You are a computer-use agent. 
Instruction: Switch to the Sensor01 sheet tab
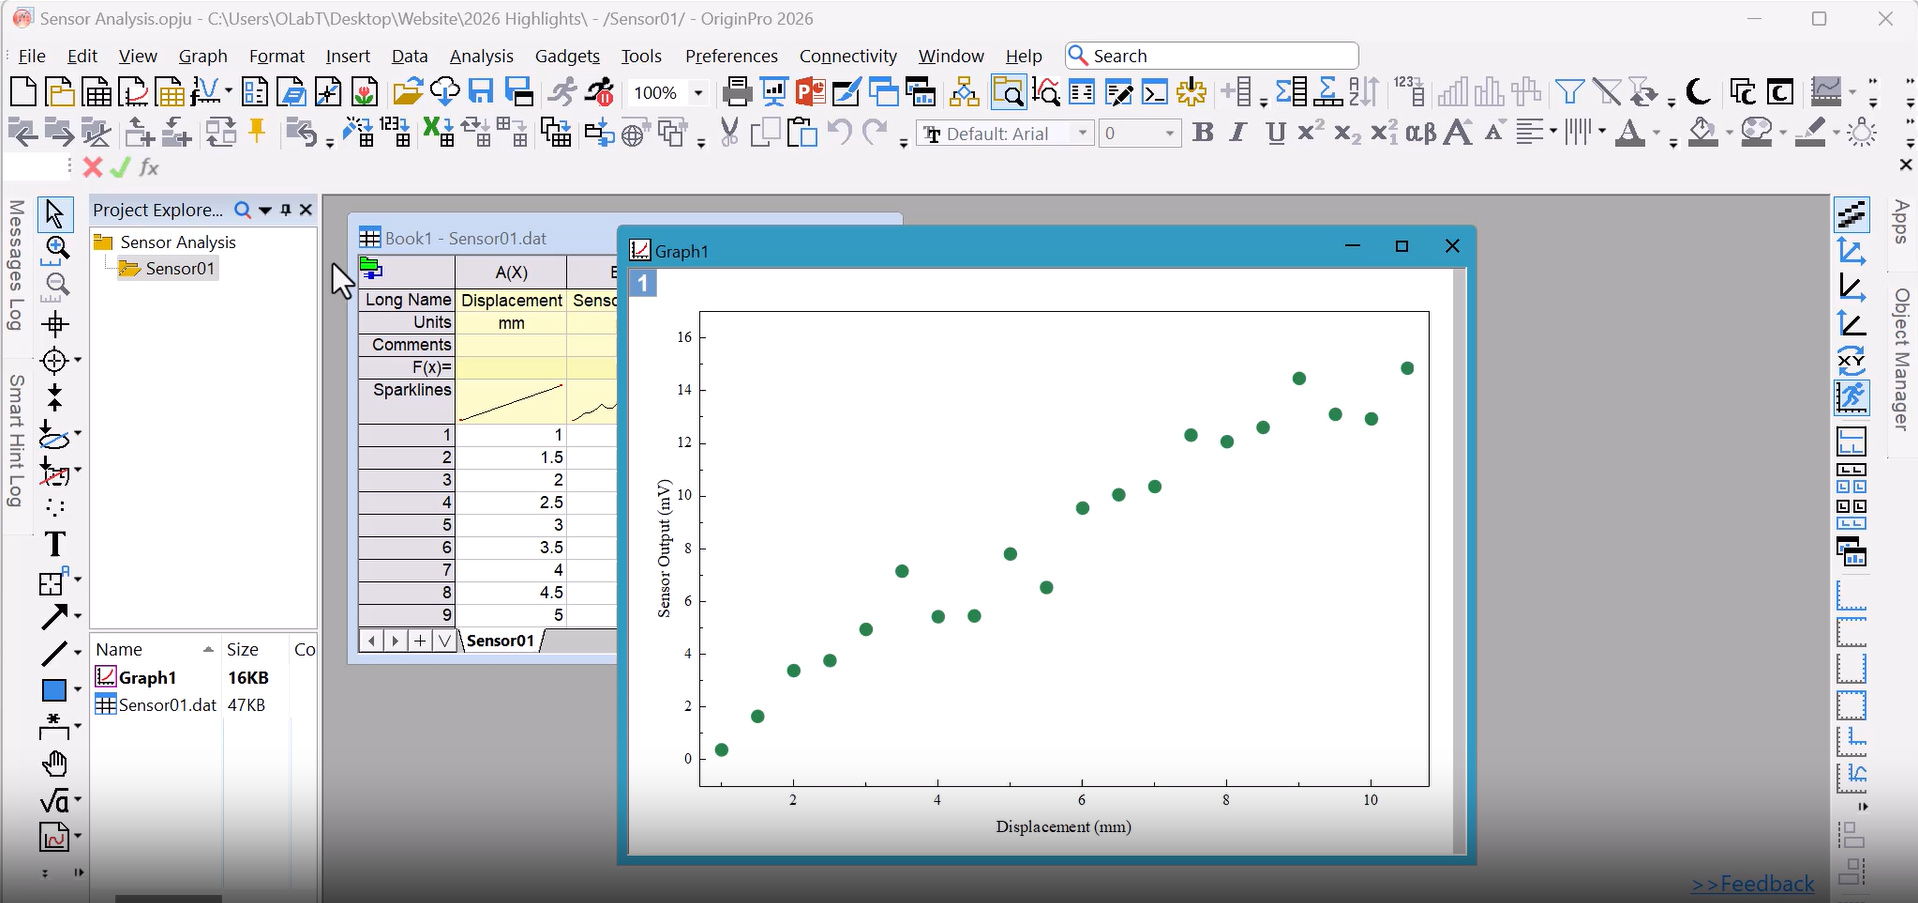[500, 641]
